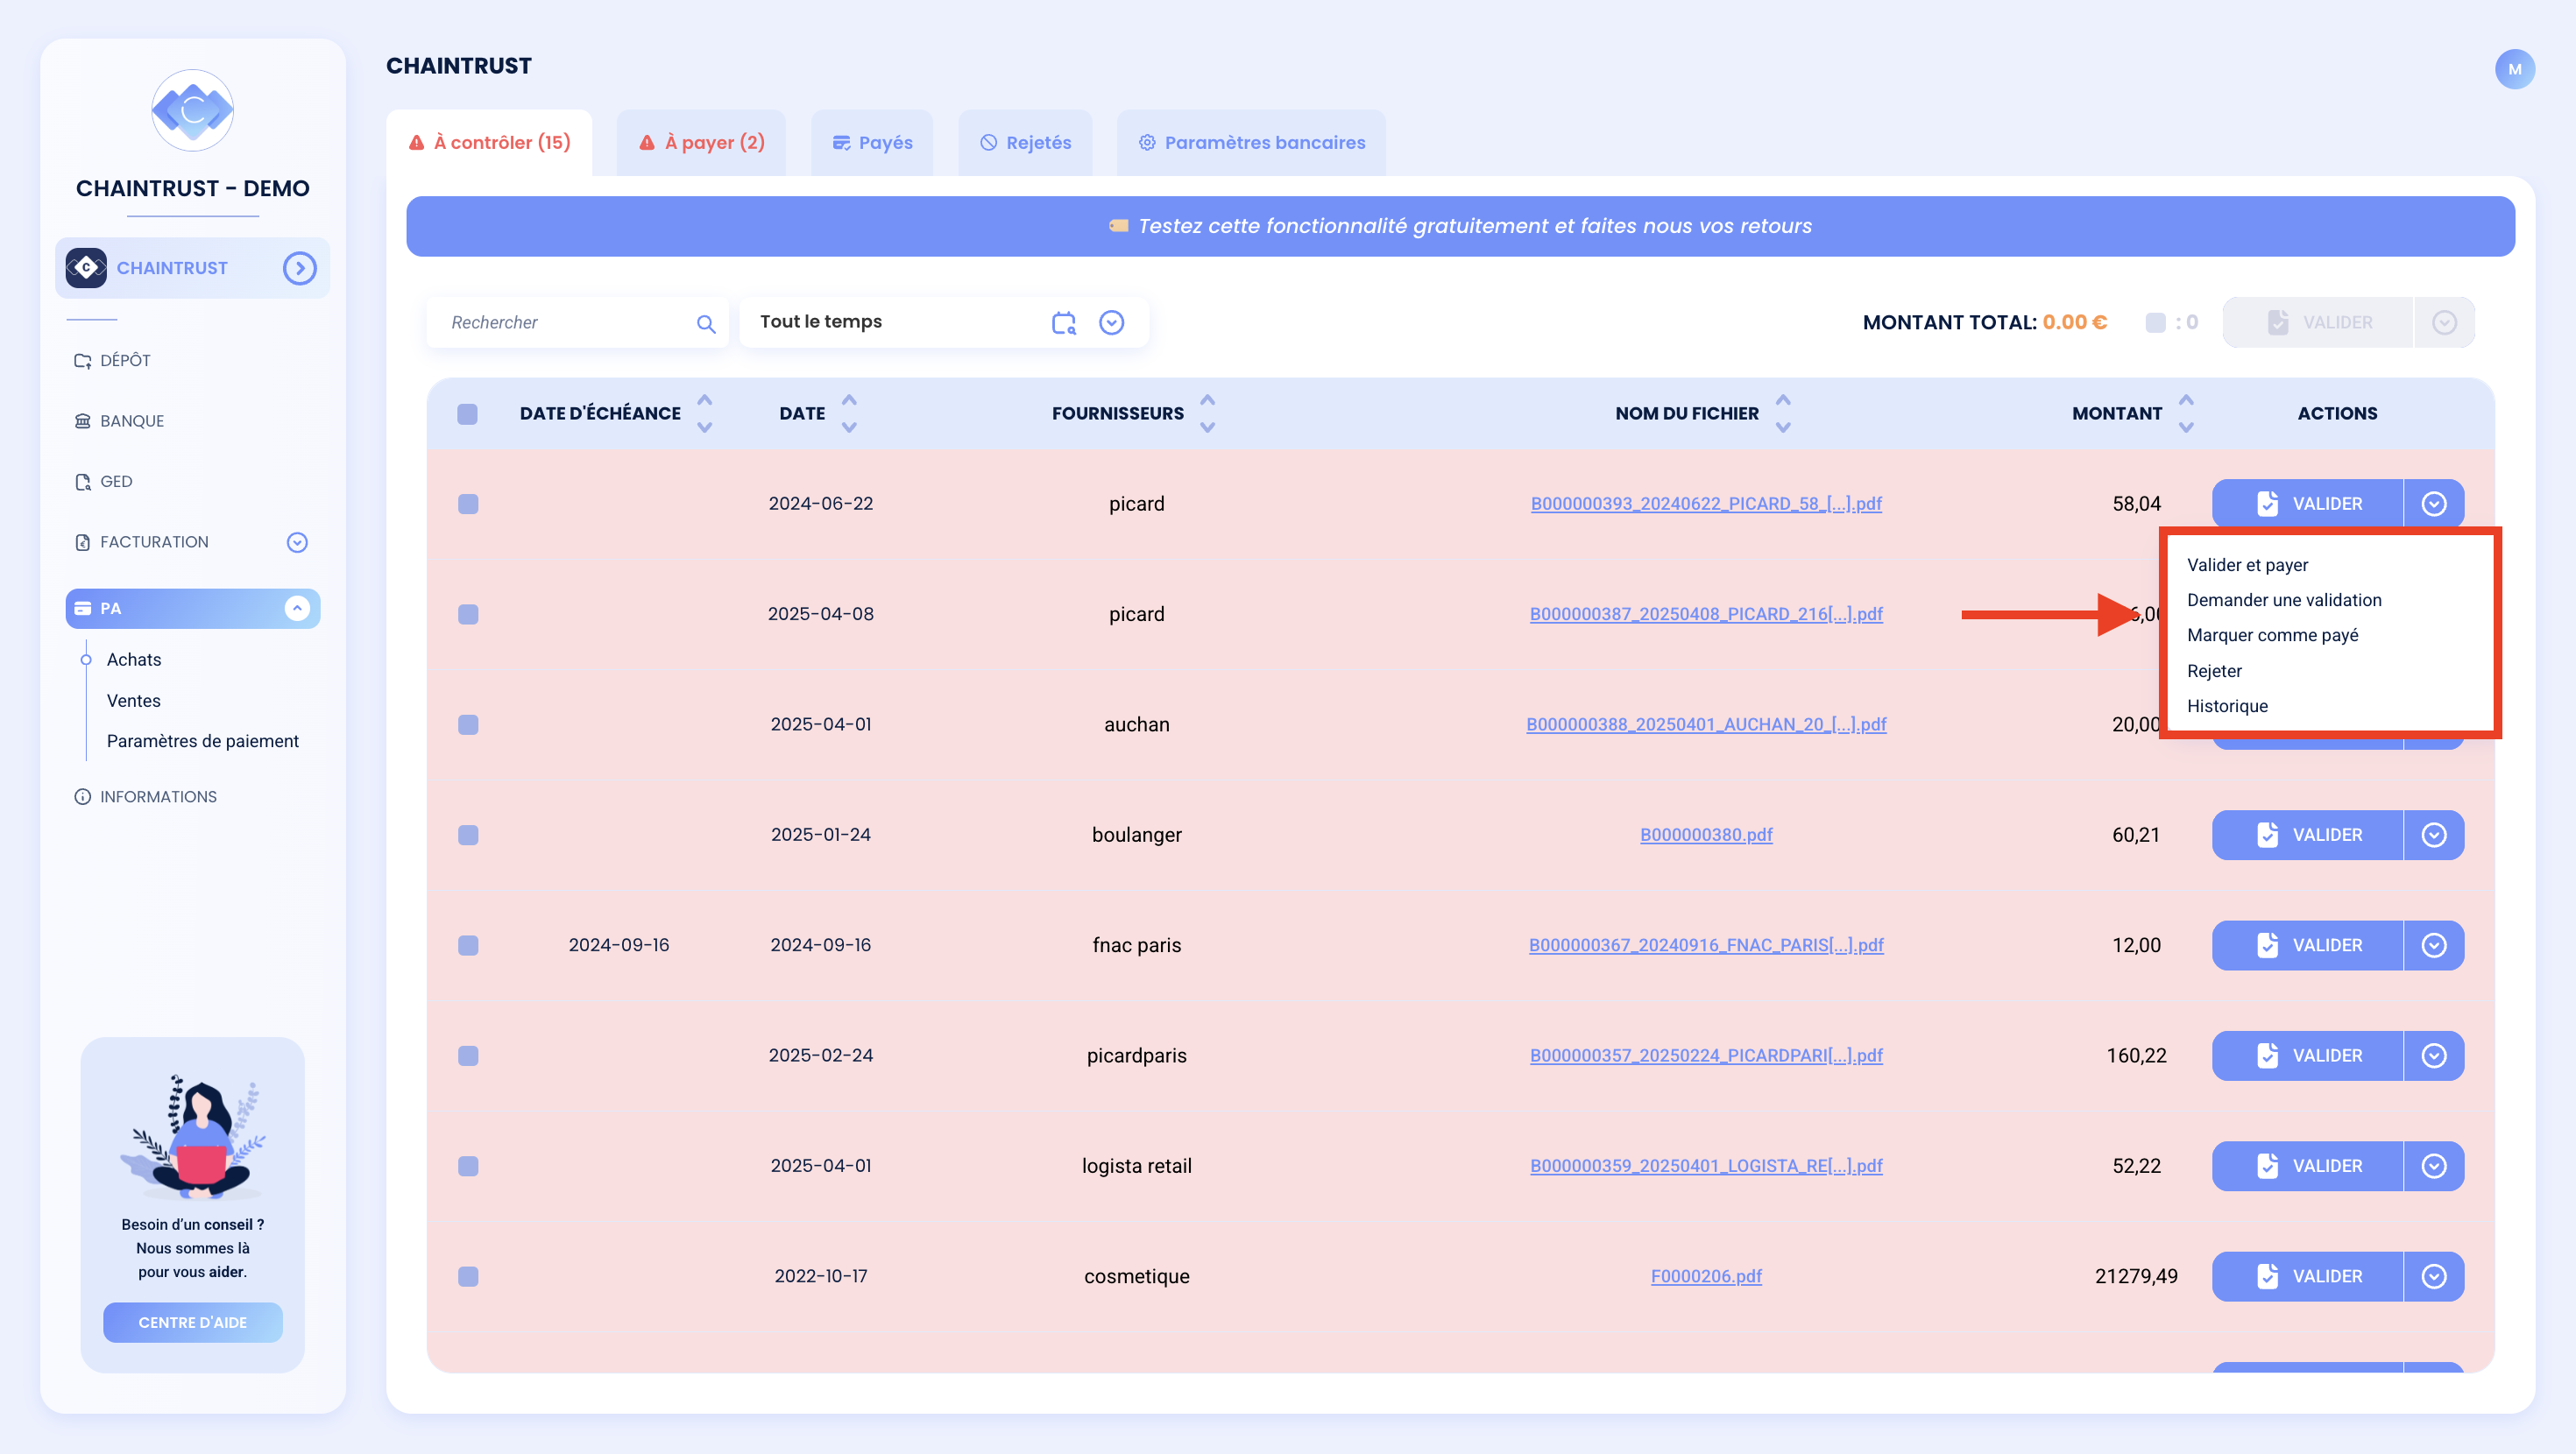The width and height of the screenshot is (2576, 1454).
Task: Expand the Facturation sidebar menu
Action: pos(297,542)
